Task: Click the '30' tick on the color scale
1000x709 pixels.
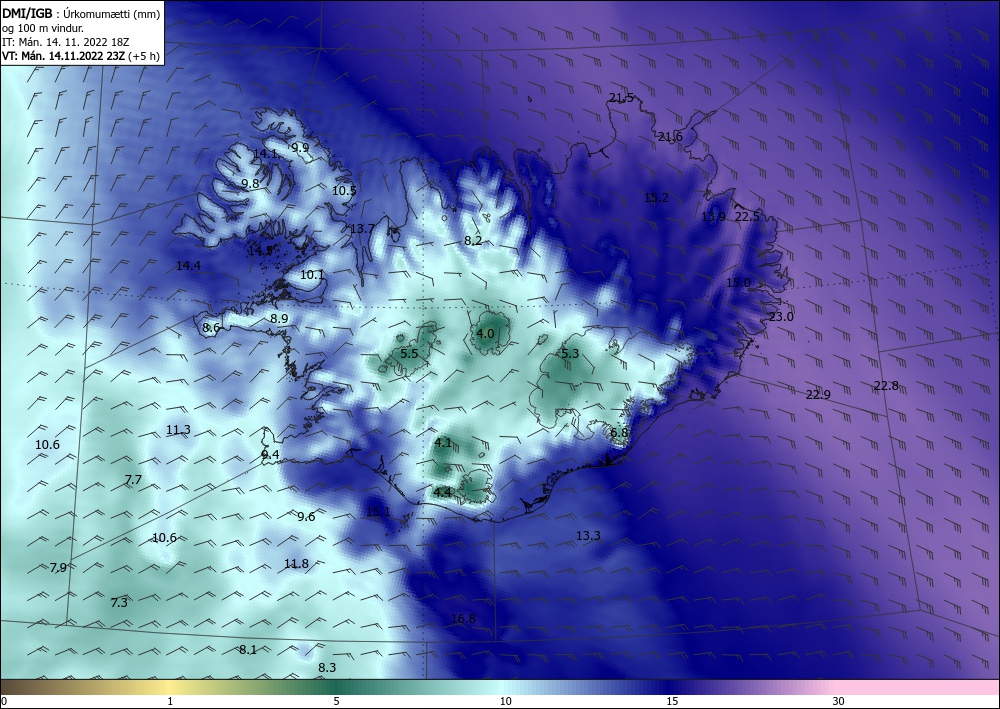Action: point(839,701)
